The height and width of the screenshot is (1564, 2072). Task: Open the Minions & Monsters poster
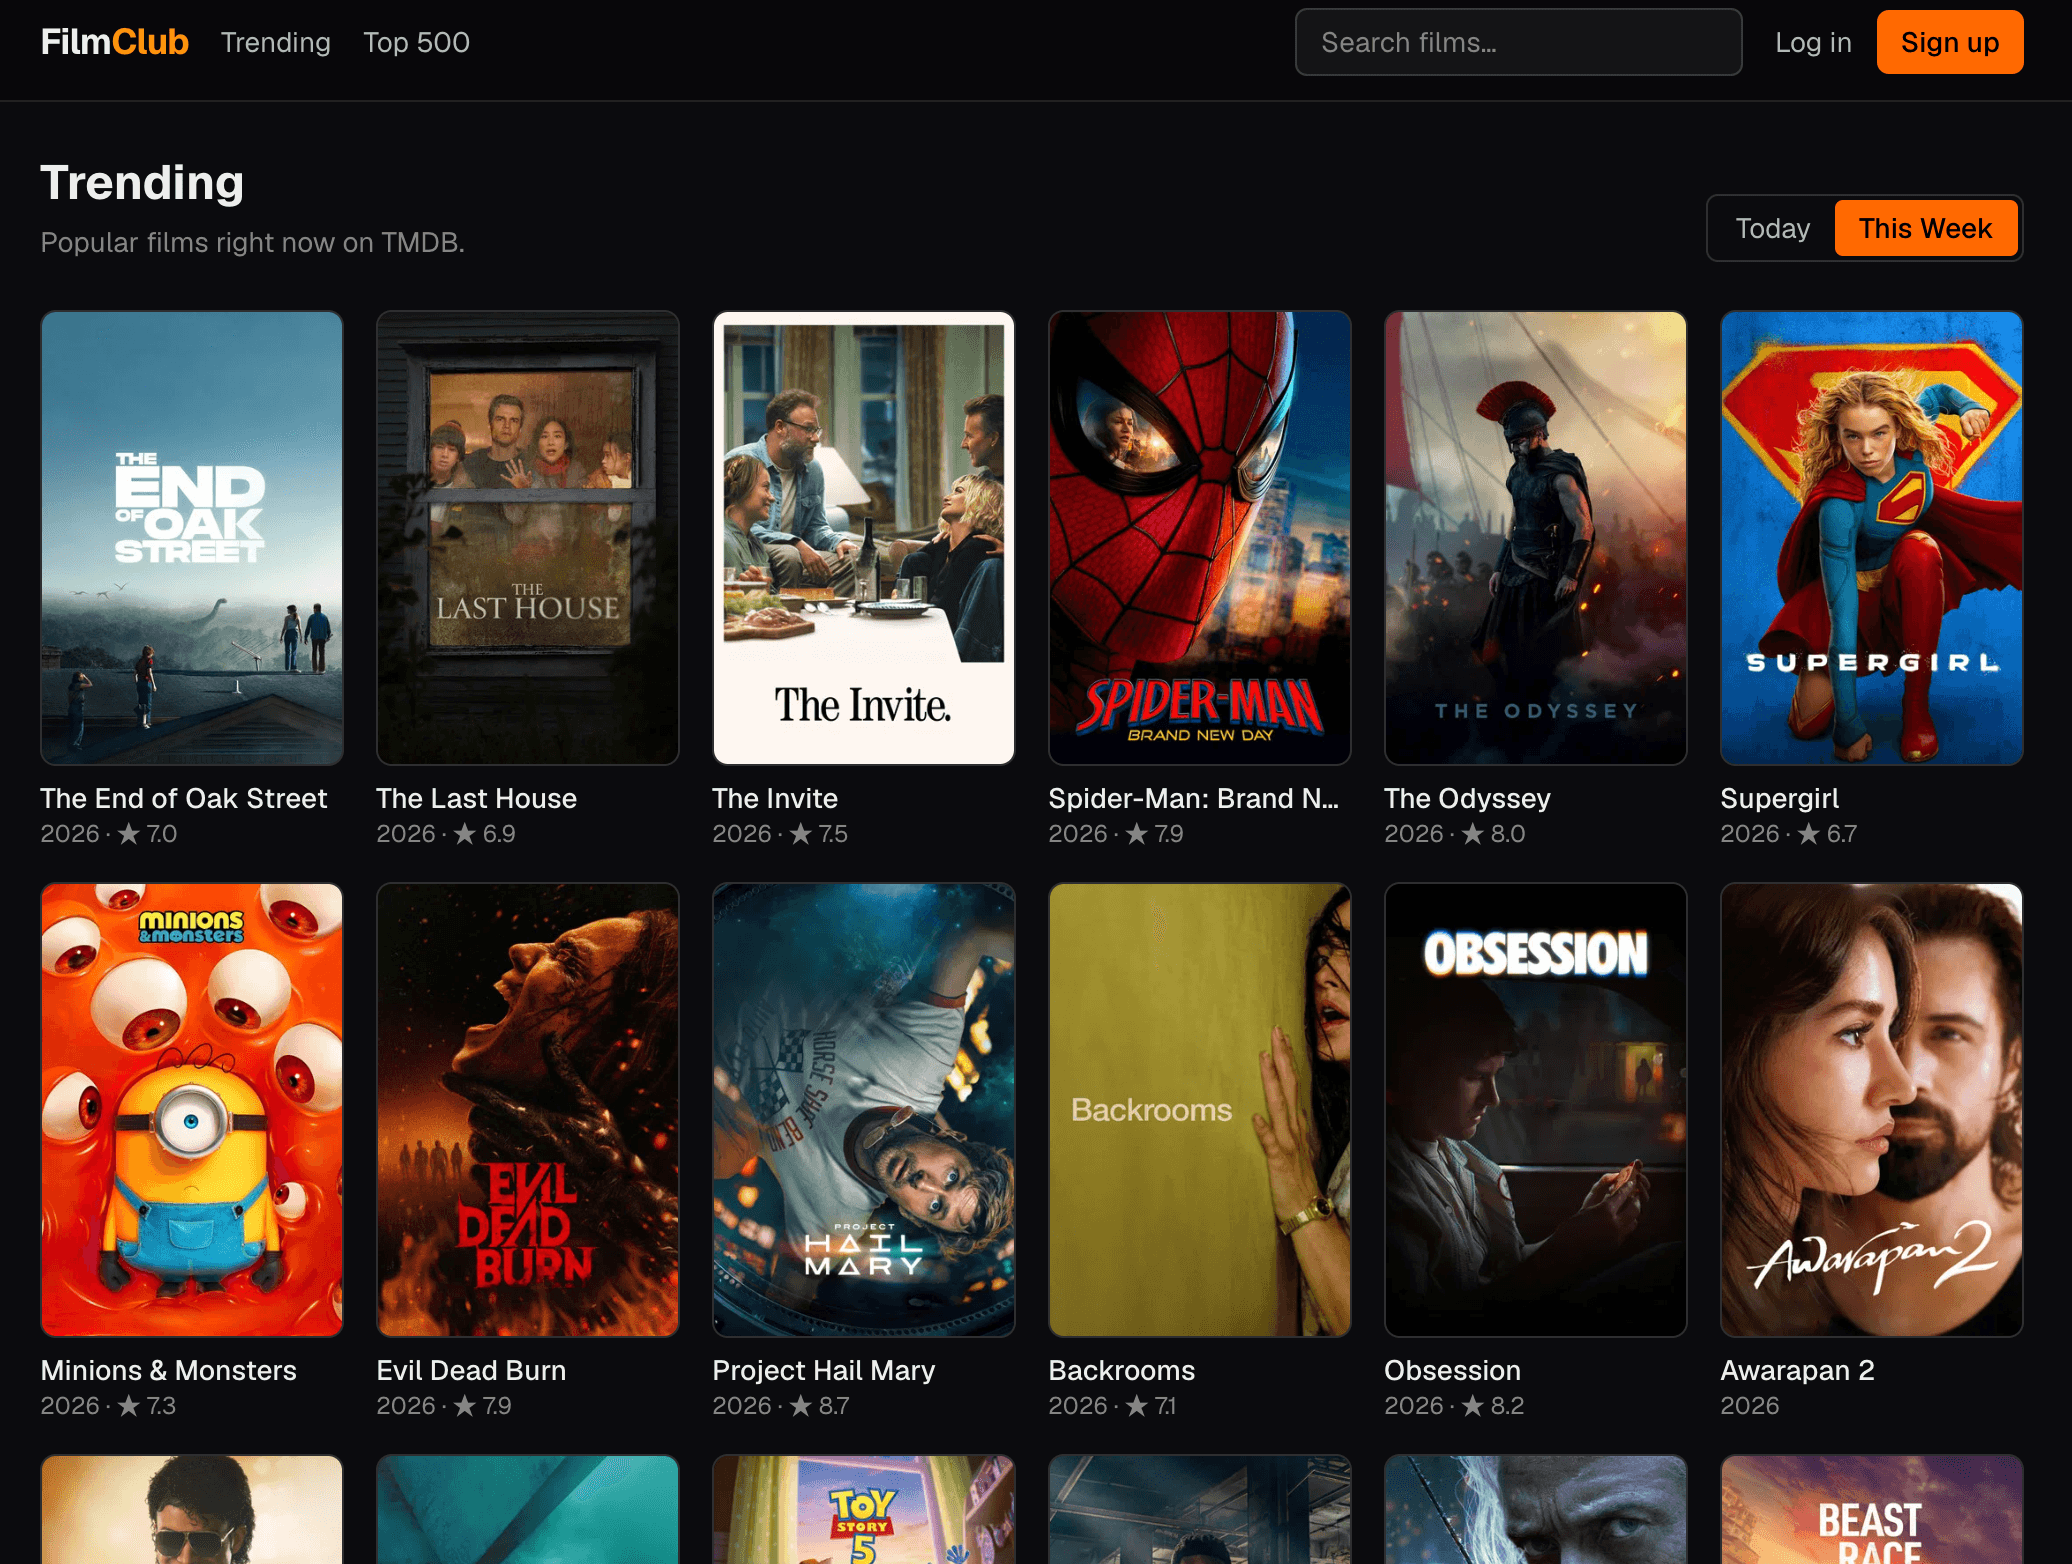click(192, 1110)
